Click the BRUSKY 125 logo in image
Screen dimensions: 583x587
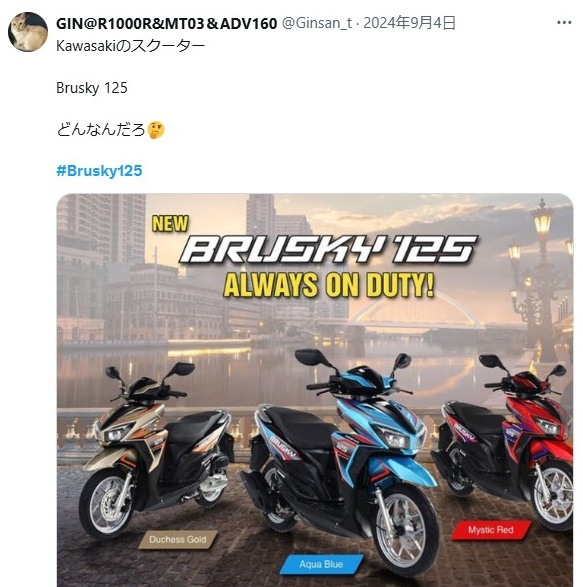pyautogui.click(x=328, y=249)
